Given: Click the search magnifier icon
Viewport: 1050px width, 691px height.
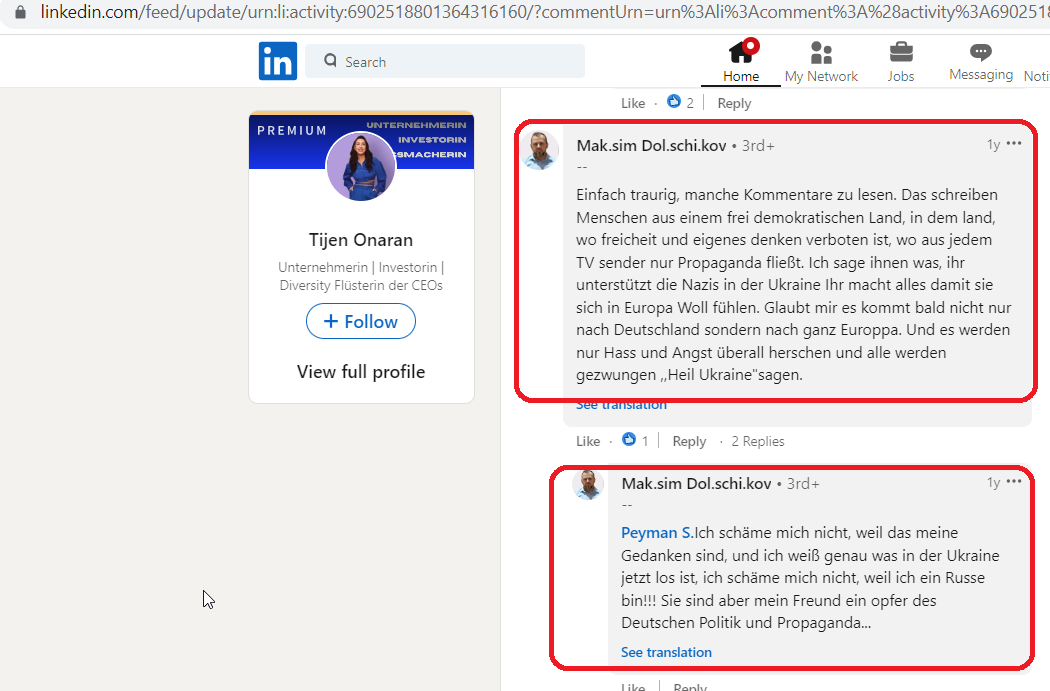Looking at the screenshot, I should [x=330, y=61].
